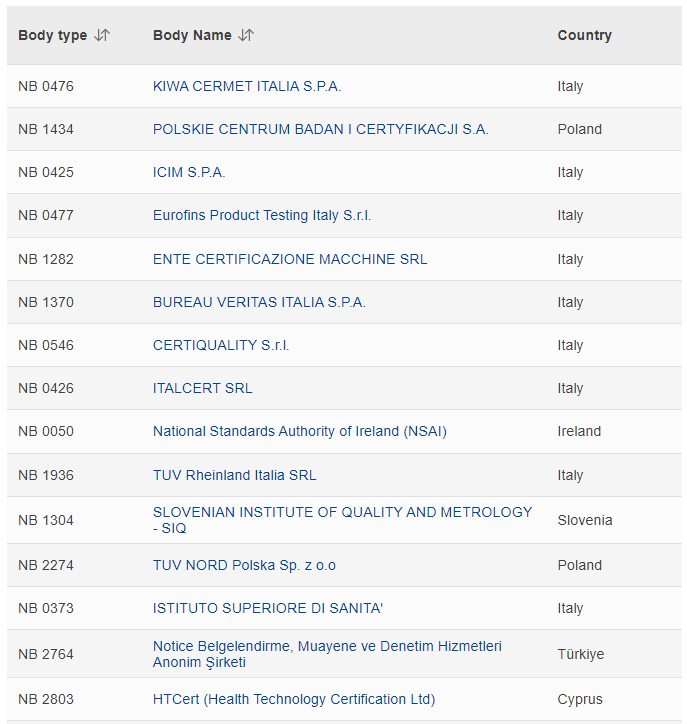This screenshot has height=724, width=687.
Task: Click the Body Name header label
Action: coord(192,35)
